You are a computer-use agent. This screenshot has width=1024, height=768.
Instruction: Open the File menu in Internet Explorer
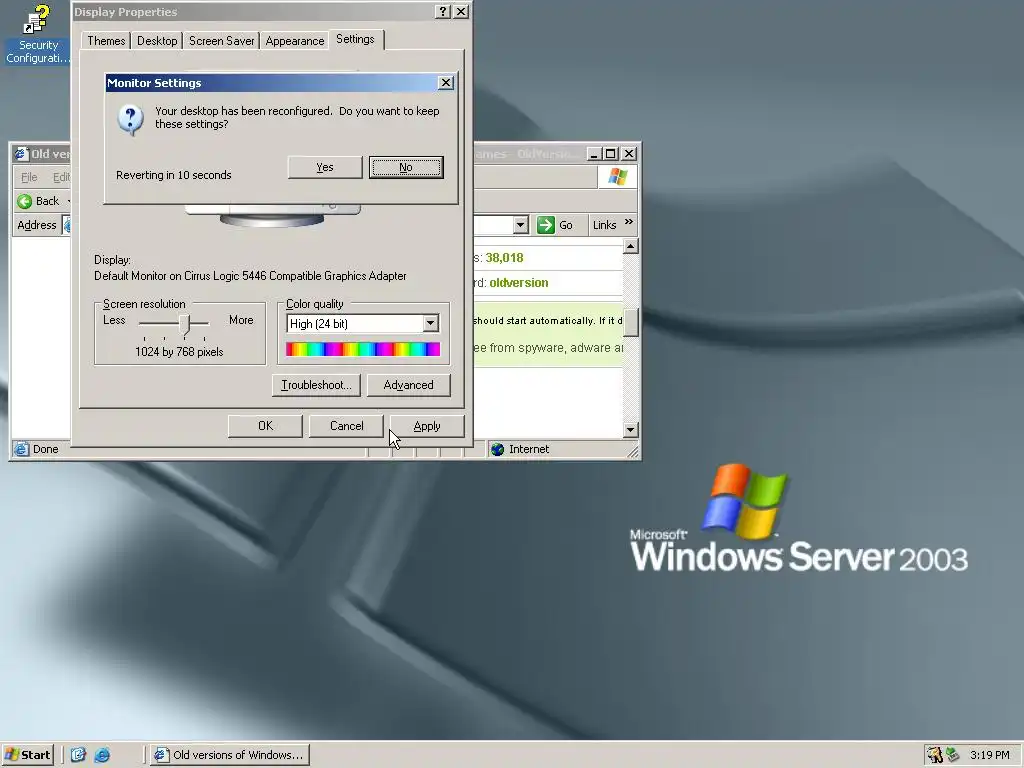pyautogui.click(x=29, y=177)
